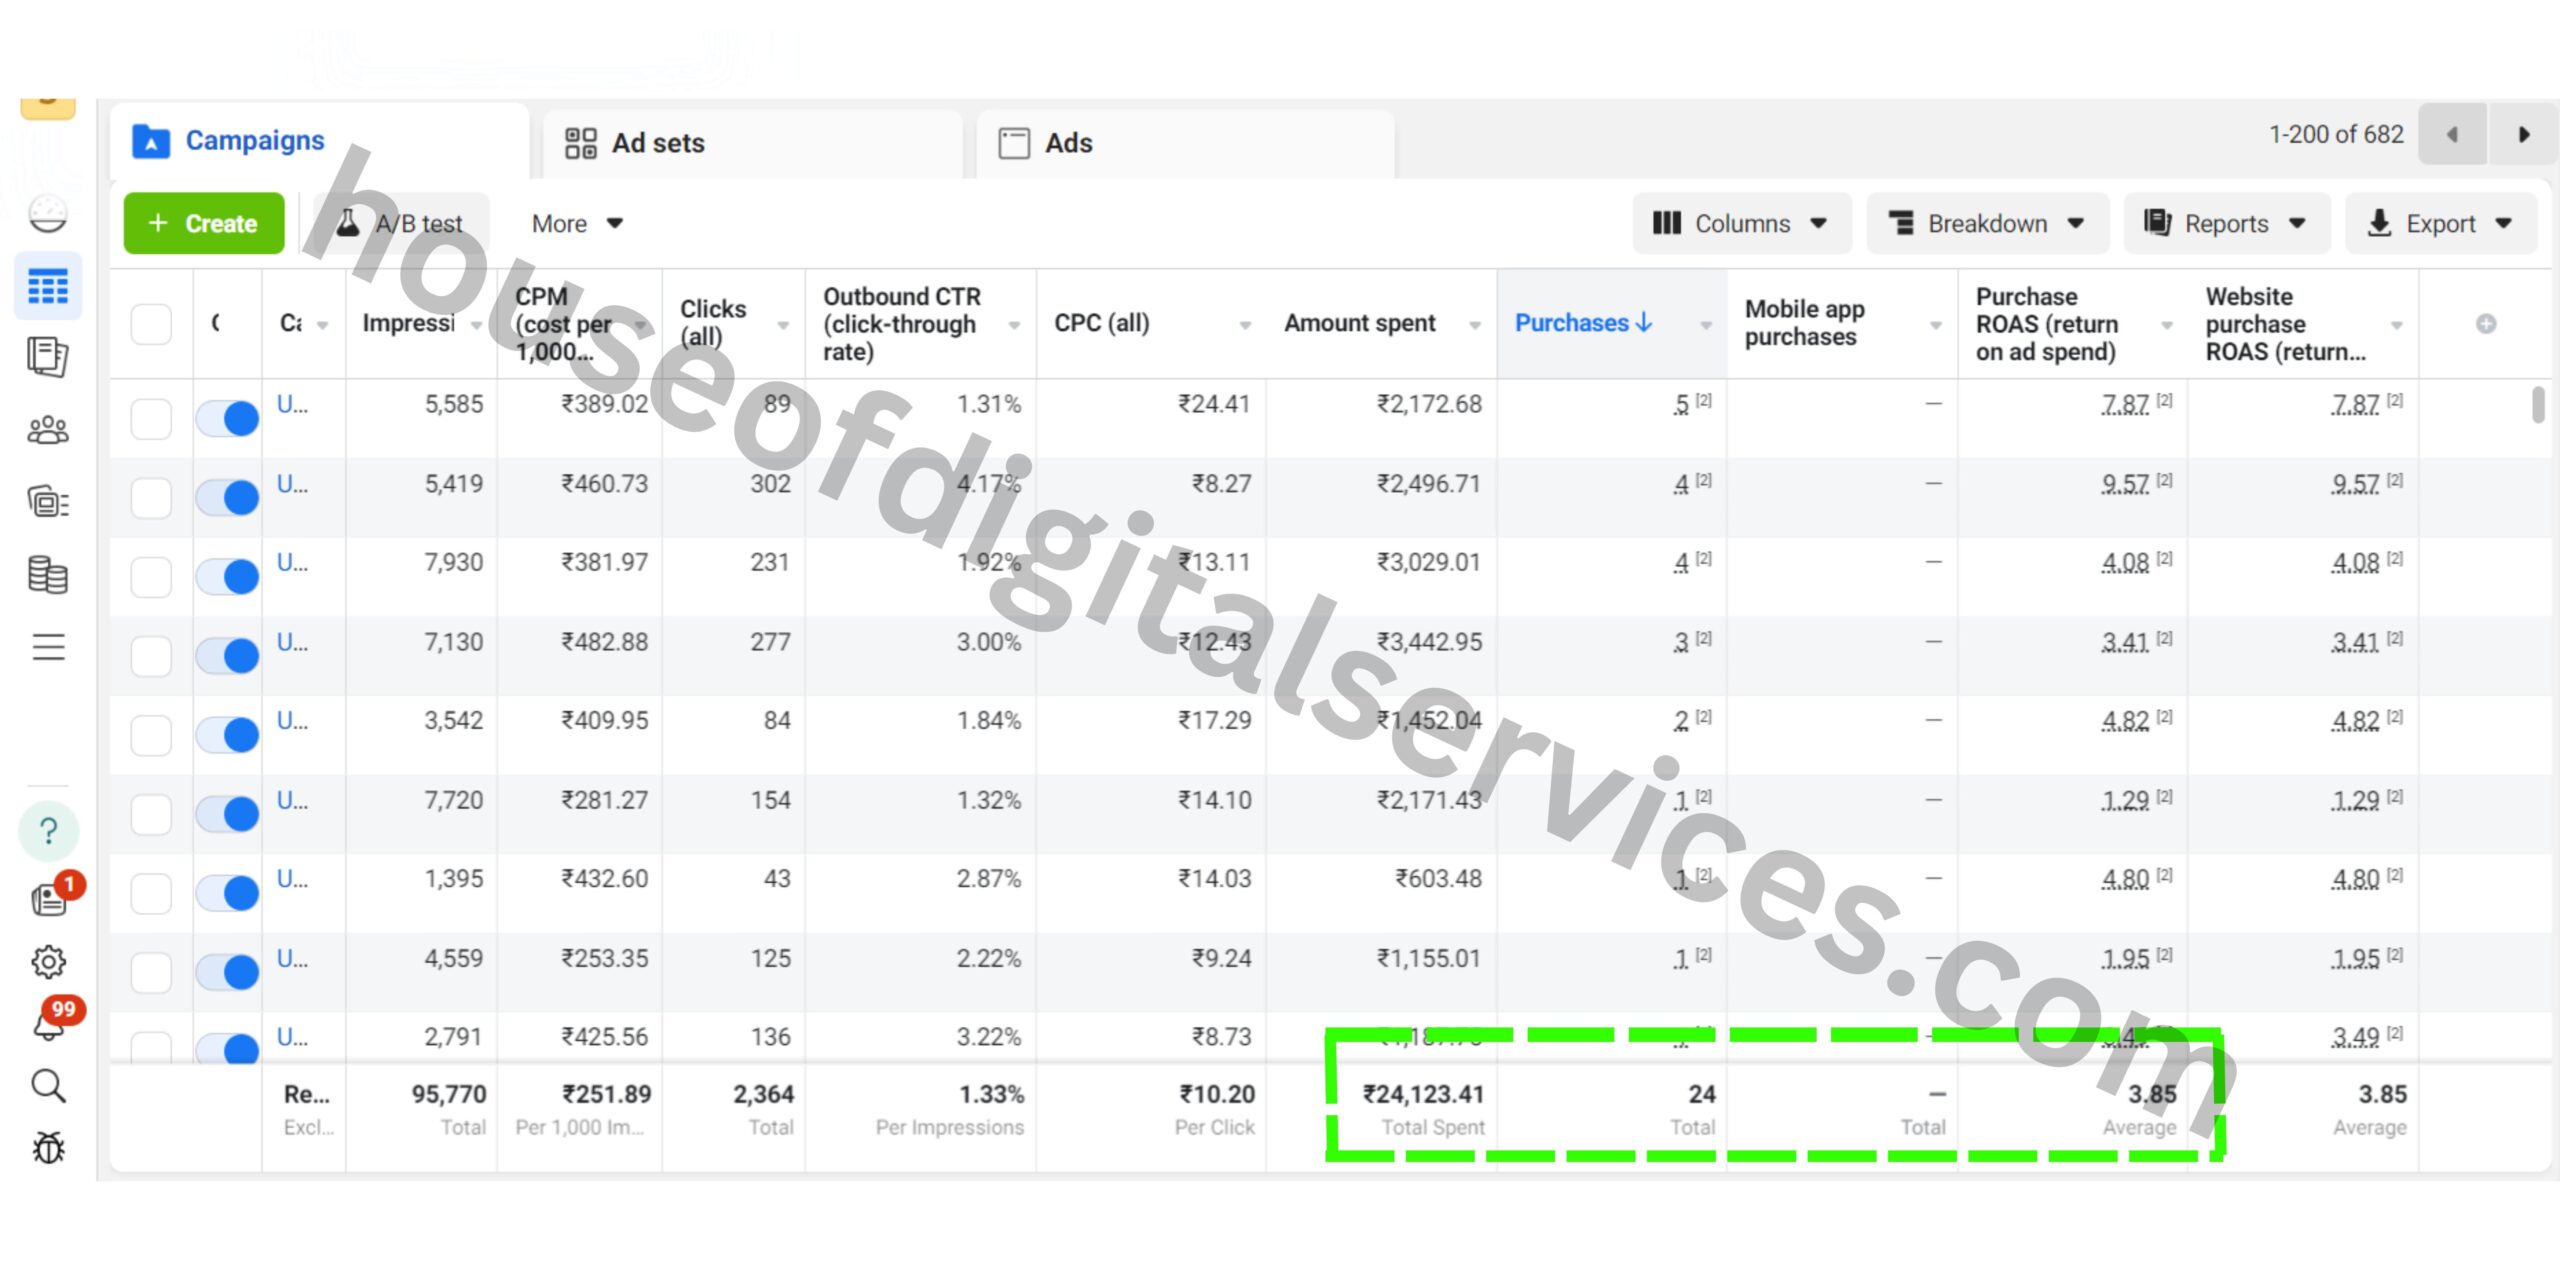The height and width of the screenshot is (1280, 2560).
Task: Toggle off campaign with 7,720 impressions
Action: coord(227,814)
